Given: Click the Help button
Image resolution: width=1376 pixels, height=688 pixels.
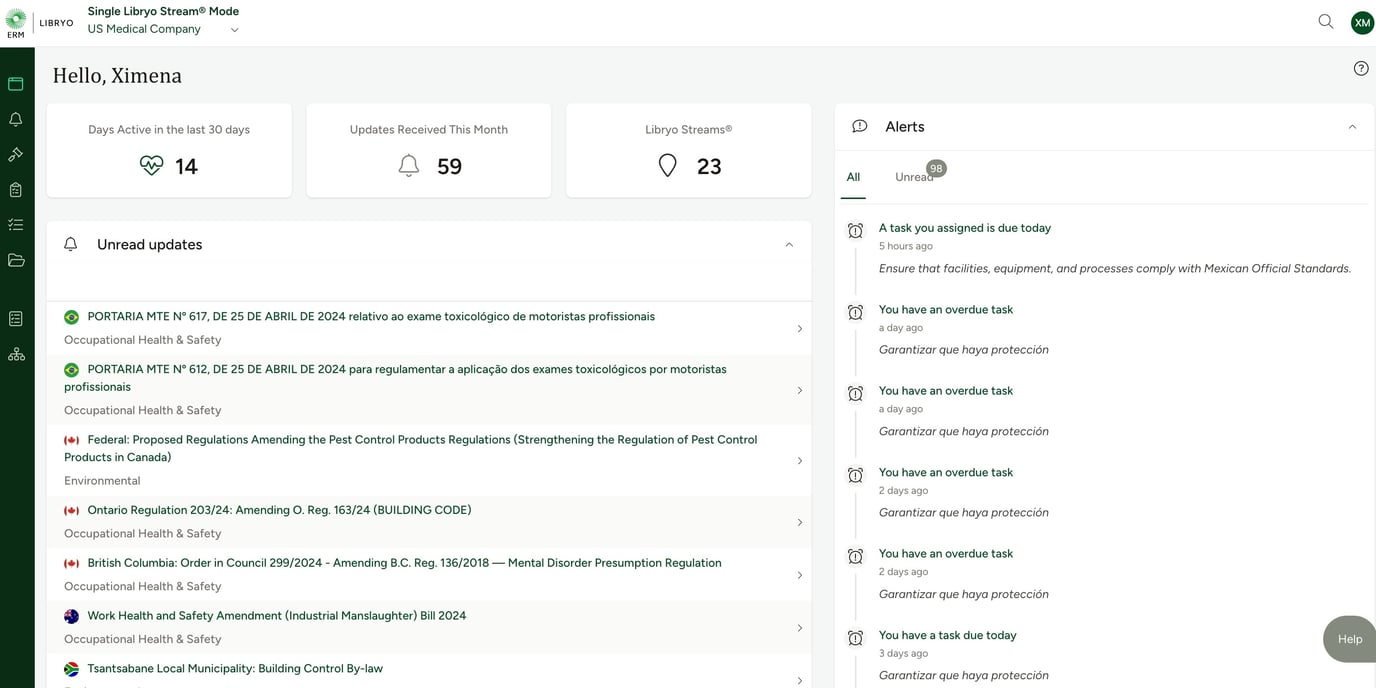Looking at the screenshot, I should pyautogui.click(x=1348, y=639).
